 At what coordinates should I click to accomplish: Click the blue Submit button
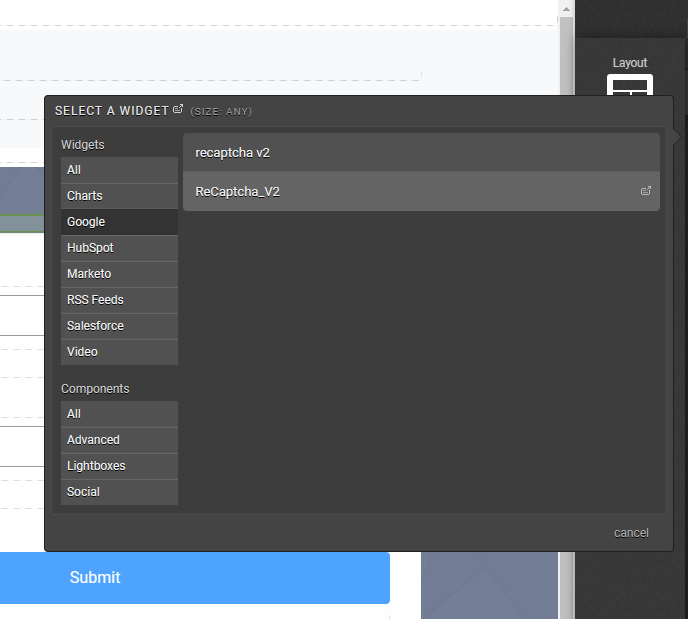[195, 577]
